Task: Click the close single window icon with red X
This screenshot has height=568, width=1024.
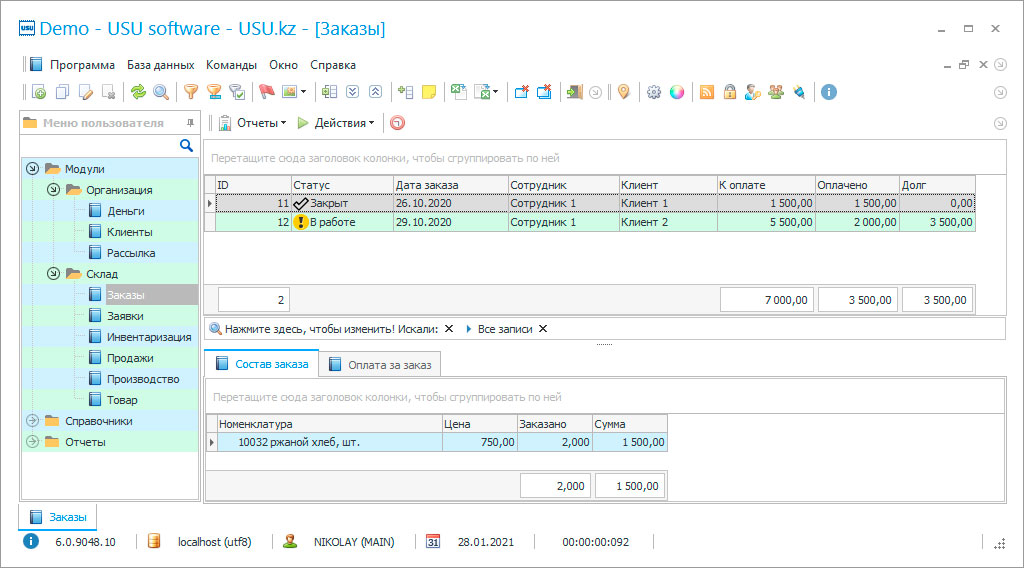Action: (x=521, y=92)
